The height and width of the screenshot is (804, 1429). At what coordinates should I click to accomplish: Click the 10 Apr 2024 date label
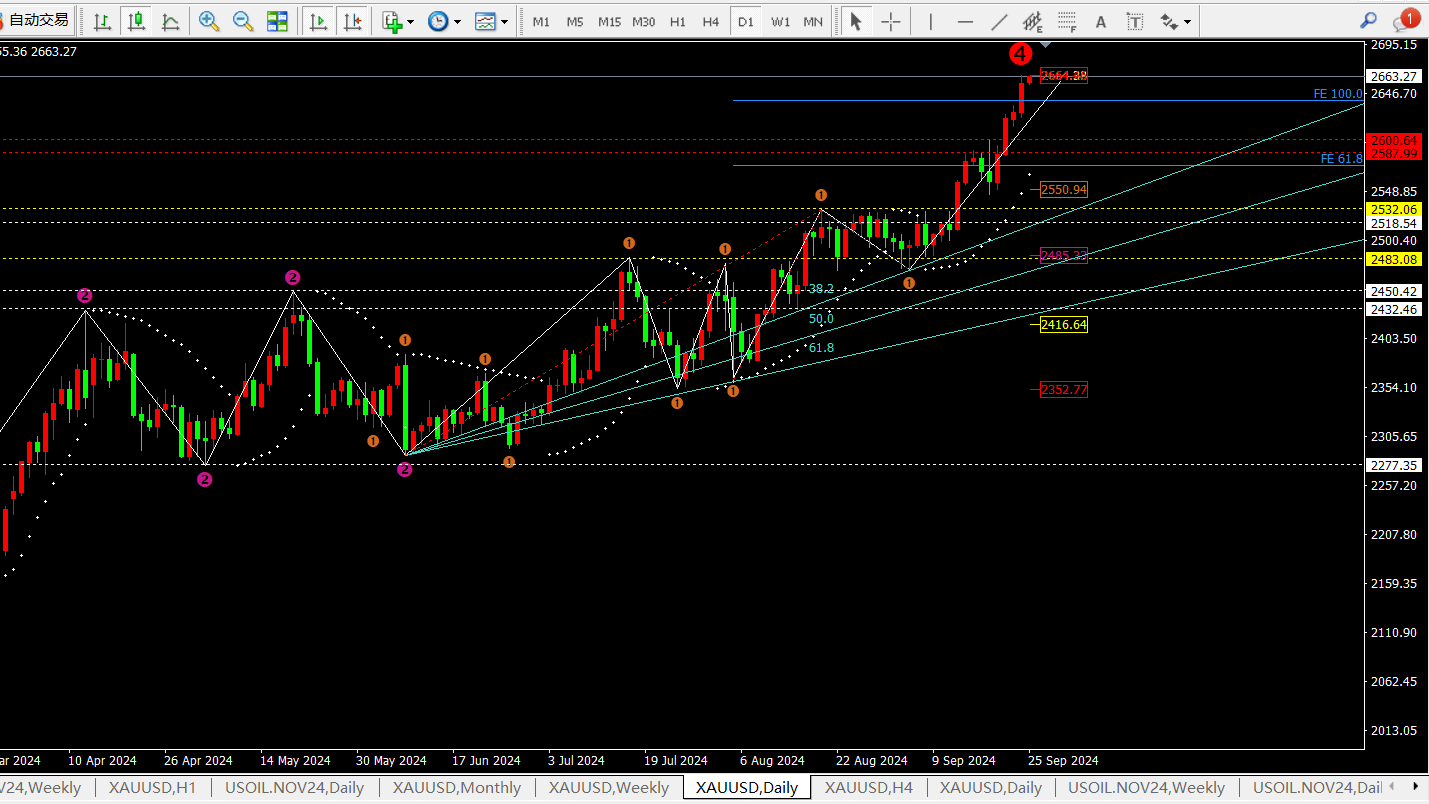click(x=102, y=761)
